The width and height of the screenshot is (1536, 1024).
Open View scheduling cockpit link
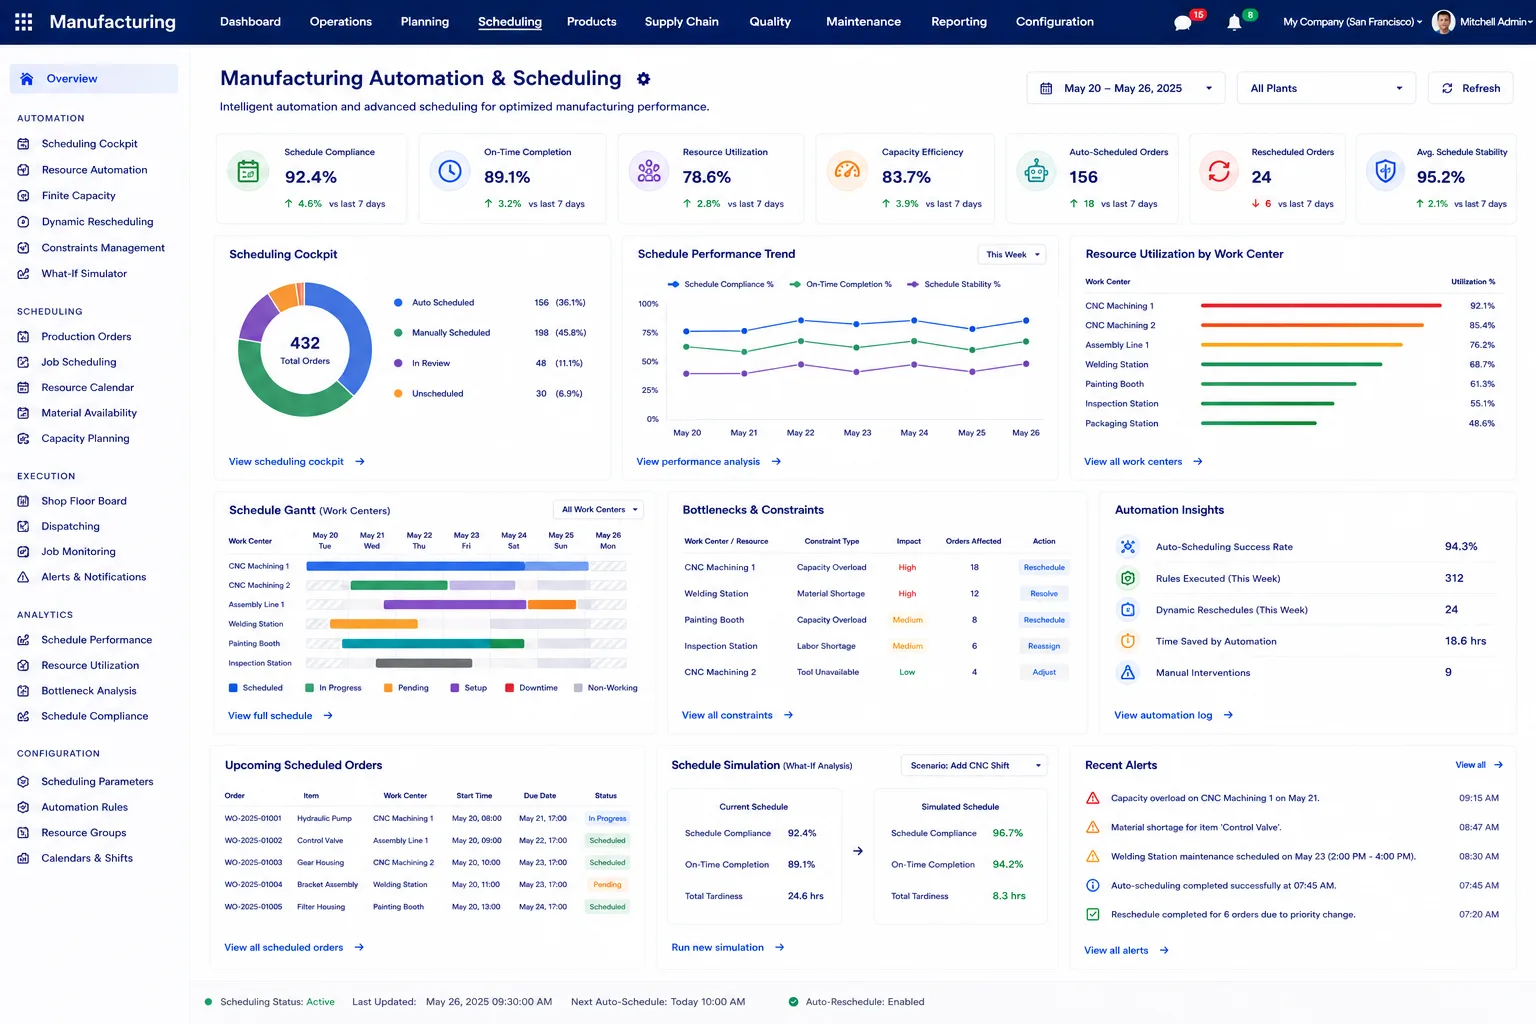(x=297, y=462)
